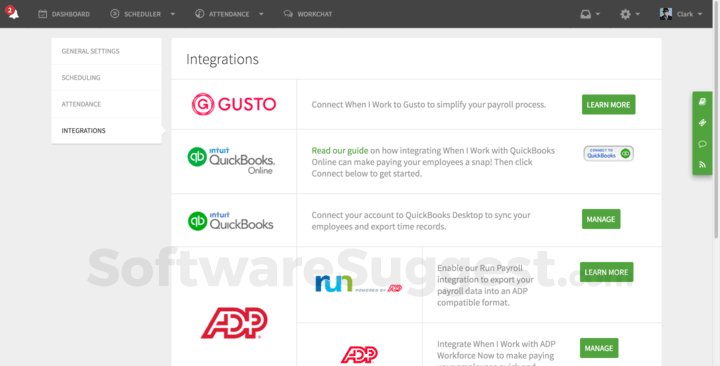Screen dimensions: 720x366
Task: Click the ticket icon in green side panel
Action: (702, 123)
